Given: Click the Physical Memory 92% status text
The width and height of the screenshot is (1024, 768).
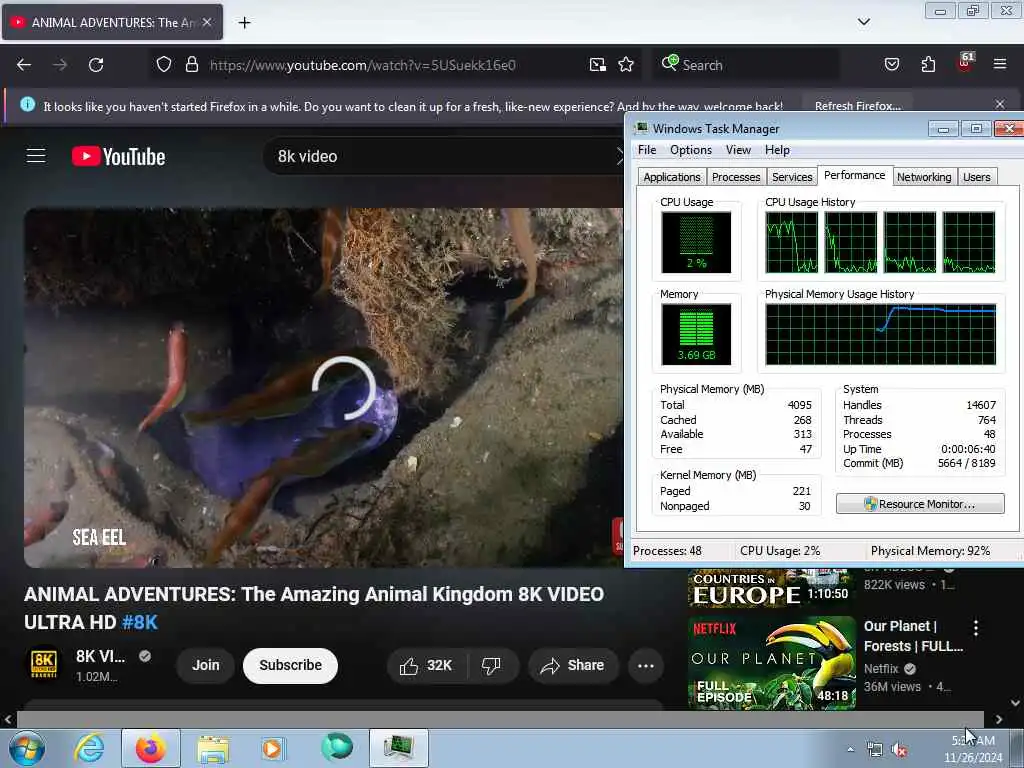Looking at the screenshot, I should coord(930,551).
